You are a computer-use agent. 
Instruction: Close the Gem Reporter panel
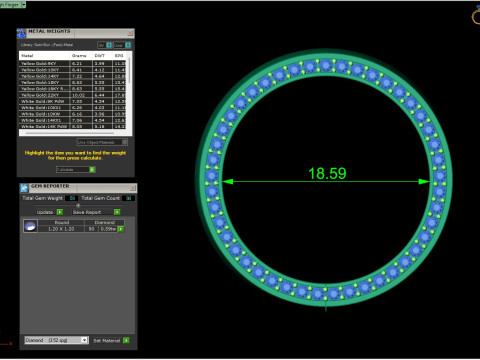(133, 188)
